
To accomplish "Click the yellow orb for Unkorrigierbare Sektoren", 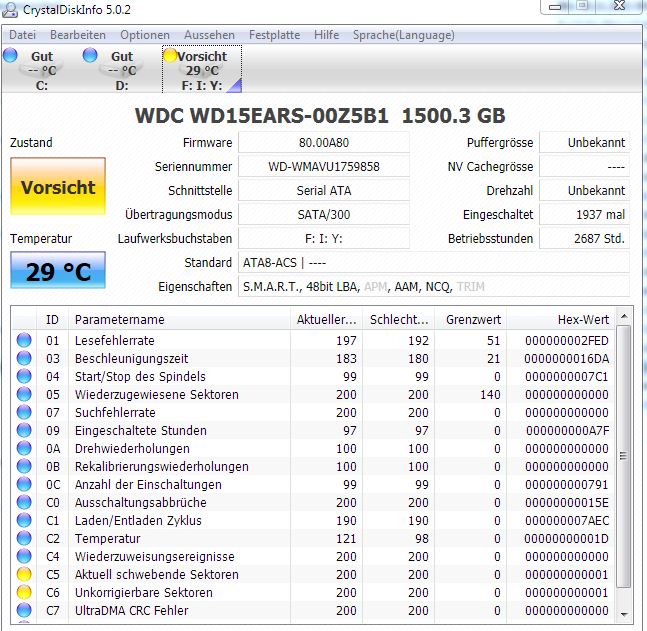I will pos(24,592).
